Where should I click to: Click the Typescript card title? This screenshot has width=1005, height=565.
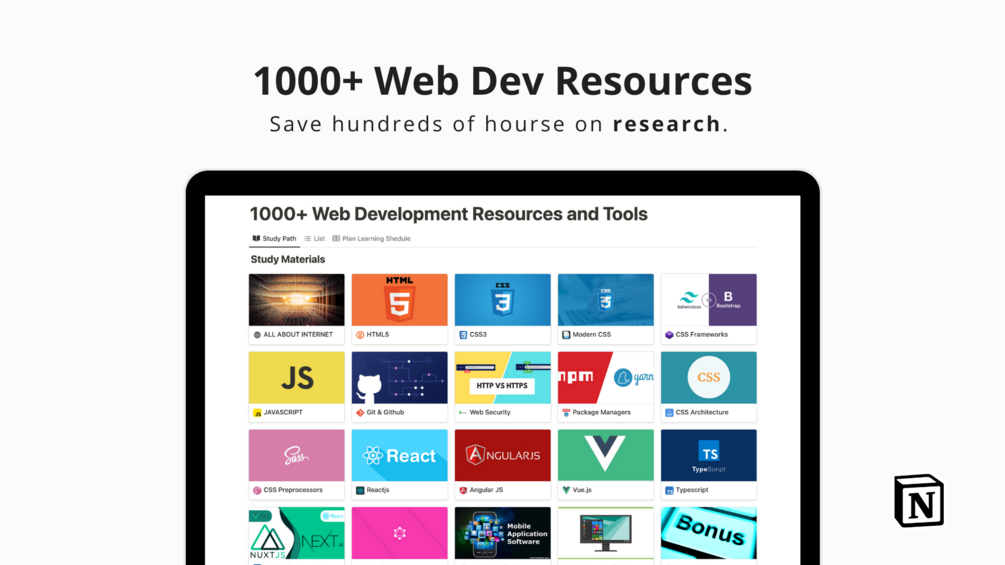pos(692,490)
